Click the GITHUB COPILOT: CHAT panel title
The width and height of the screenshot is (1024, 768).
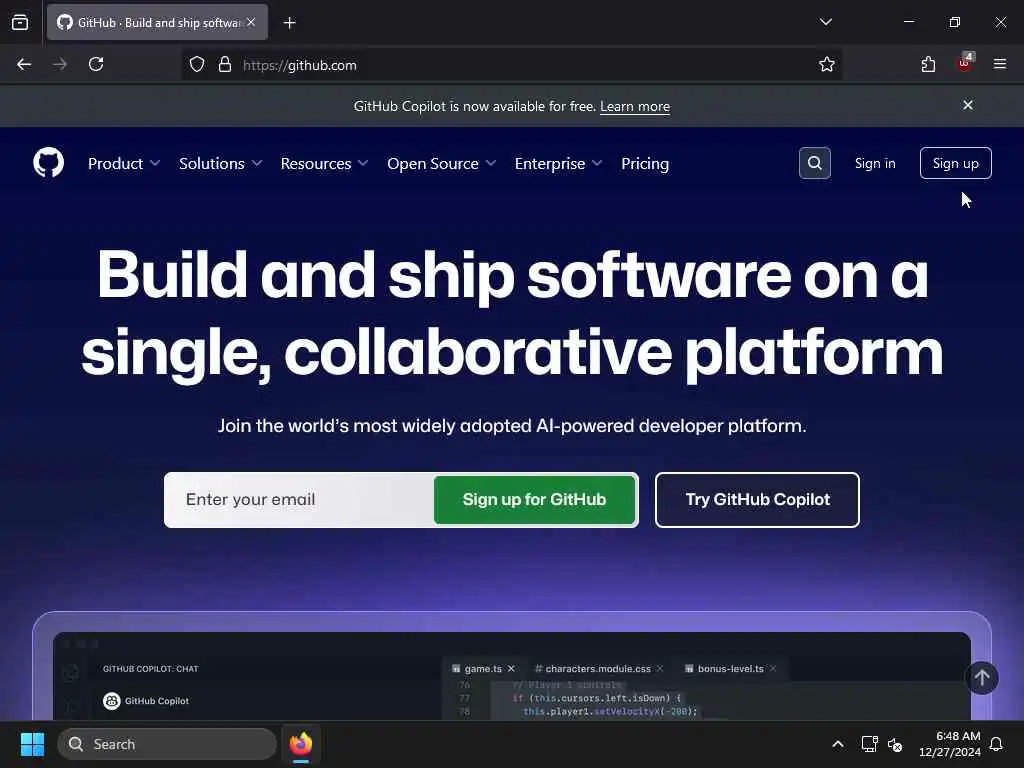tap(150, 669)
